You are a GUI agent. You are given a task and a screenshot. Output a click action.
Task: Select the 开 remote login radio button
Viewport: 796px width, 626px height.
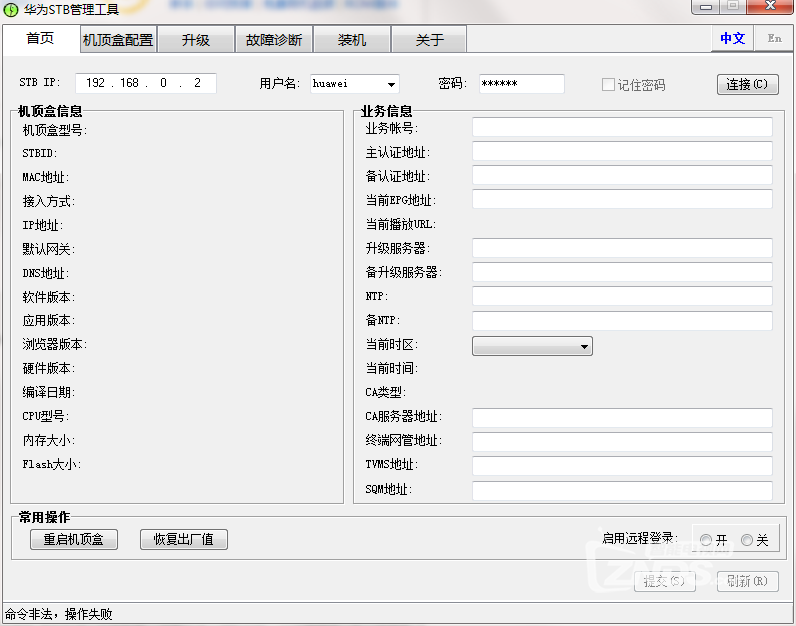(x=706, y=540)
